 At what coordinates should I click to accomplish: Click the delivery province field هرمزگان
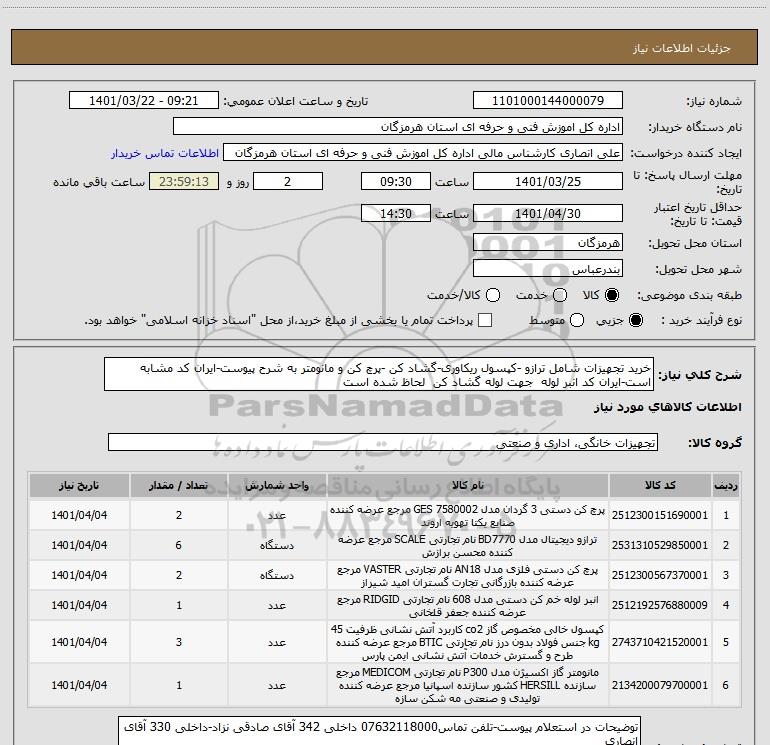pyautogui.click(x=548, y=242)
